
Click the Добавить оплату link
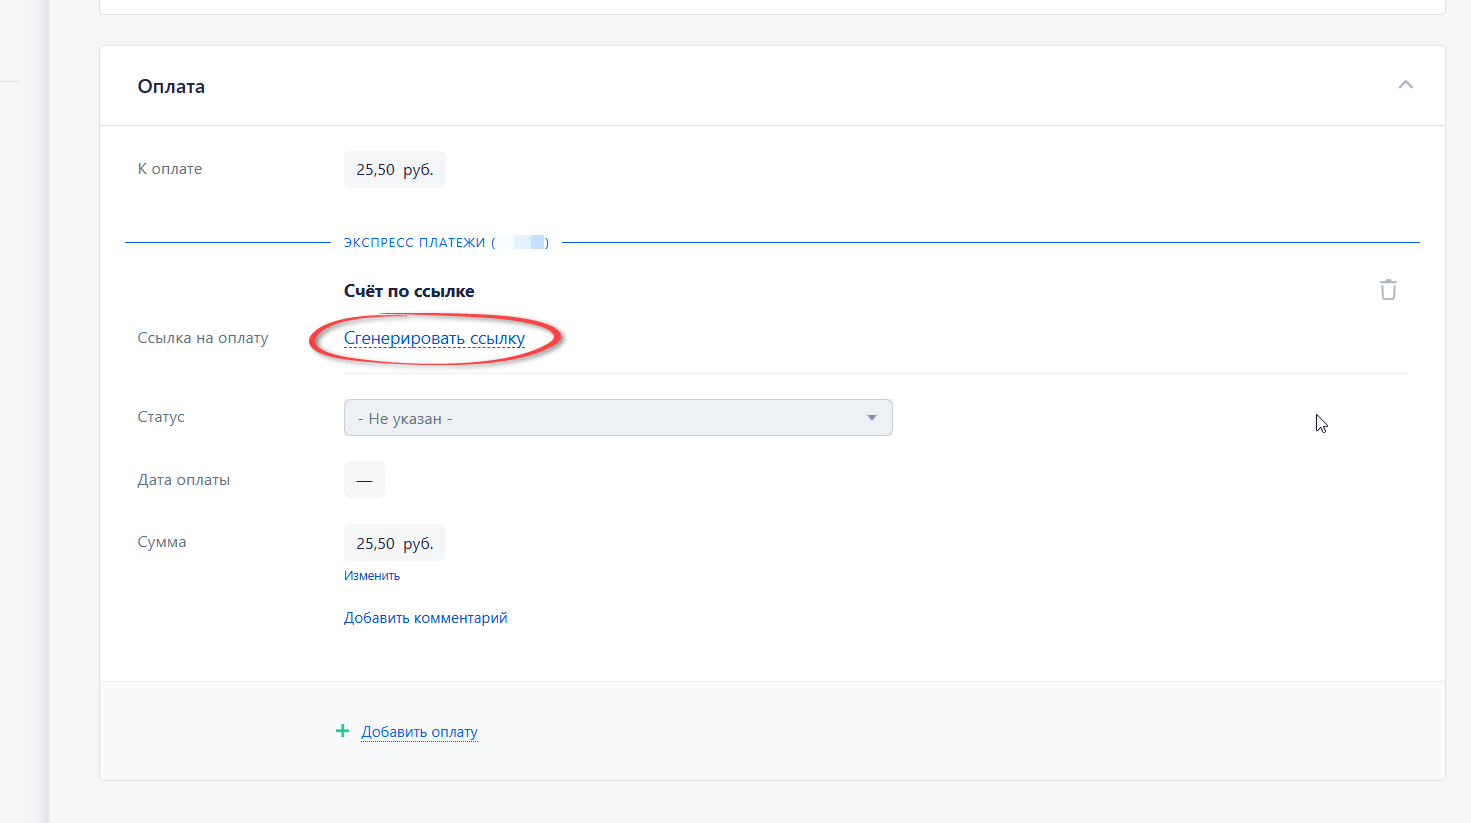[419, 732]
